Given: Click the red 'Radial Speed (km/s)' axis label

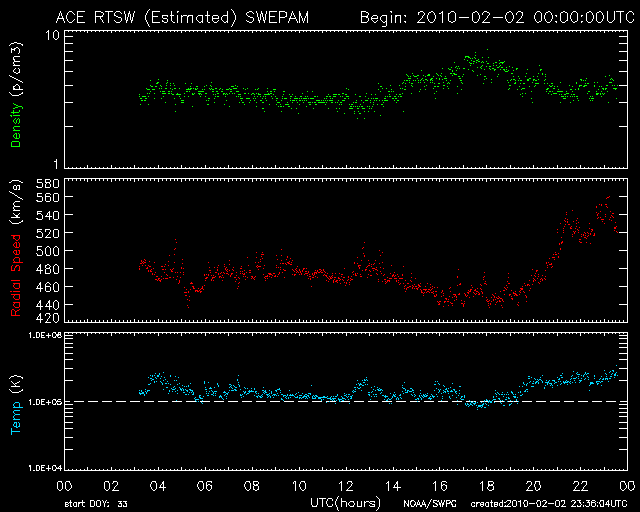Looking at the screenshot, I should click(x=16, y=248).
